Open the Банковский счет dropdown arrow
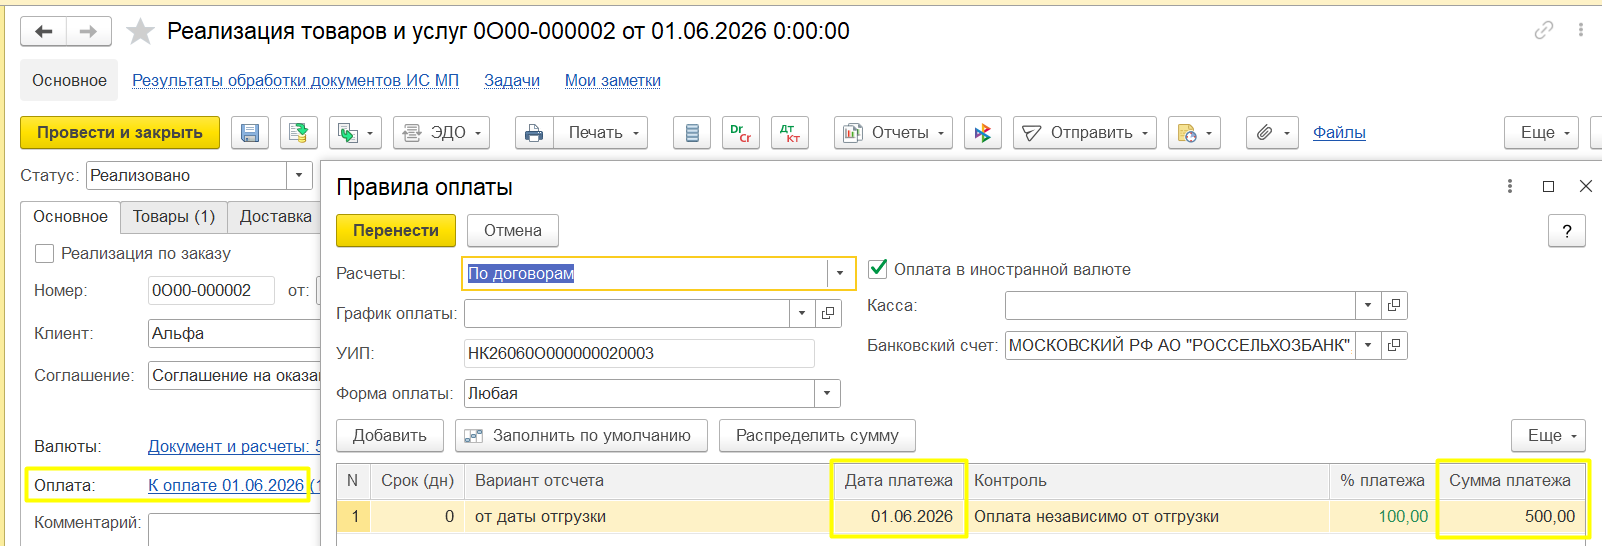The width and height of the screenshot is (1602, 546). (x=1368, y=346)
